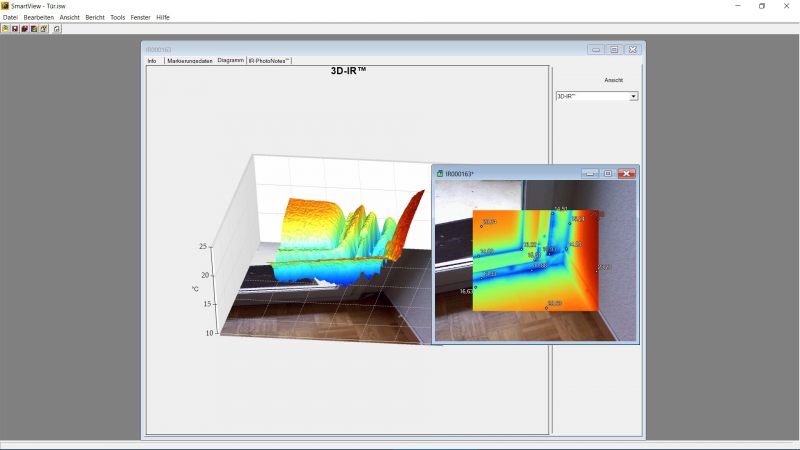Switch to the IR-PhotoNotes tab

tap(269, 61)
